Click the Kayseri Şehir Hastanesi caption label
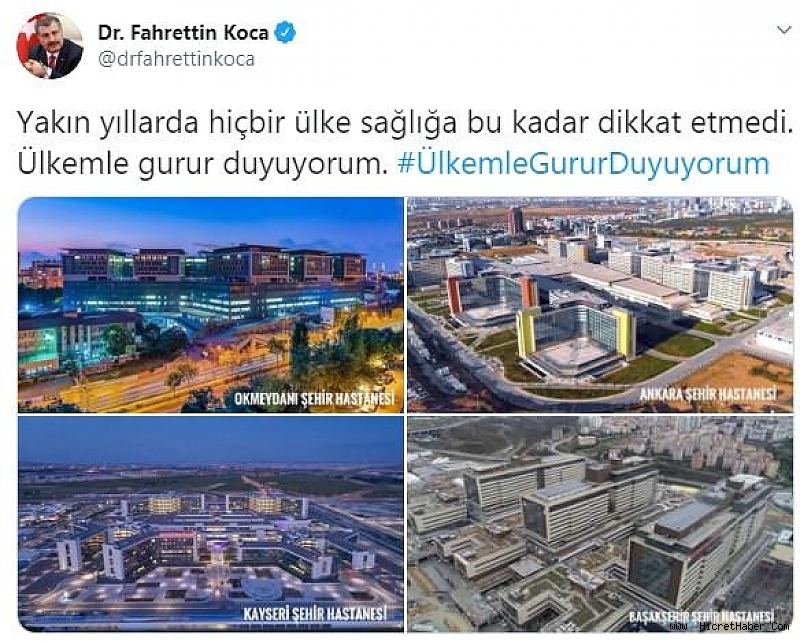 click(315, 614)
